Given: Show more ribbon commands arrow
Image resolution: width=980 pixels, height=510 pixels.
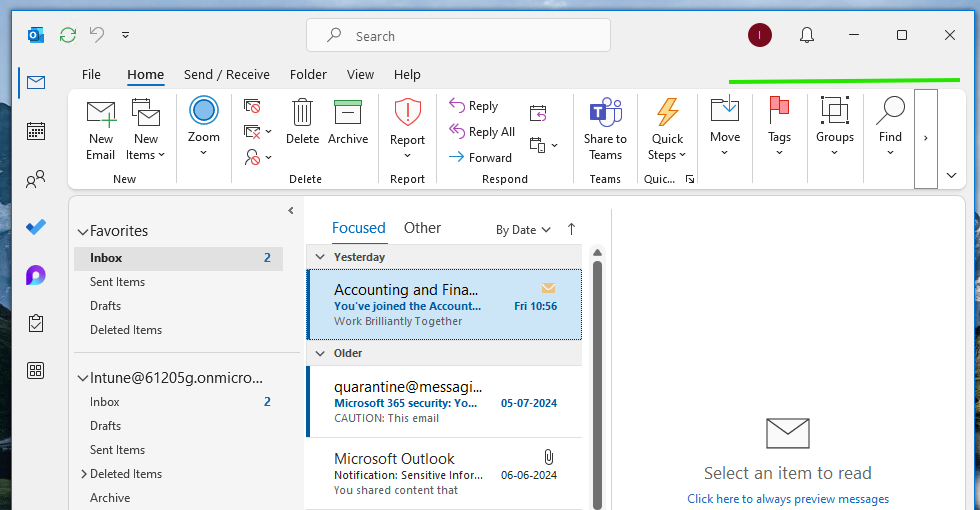Looking at the screenshot, I should (926, 138).
